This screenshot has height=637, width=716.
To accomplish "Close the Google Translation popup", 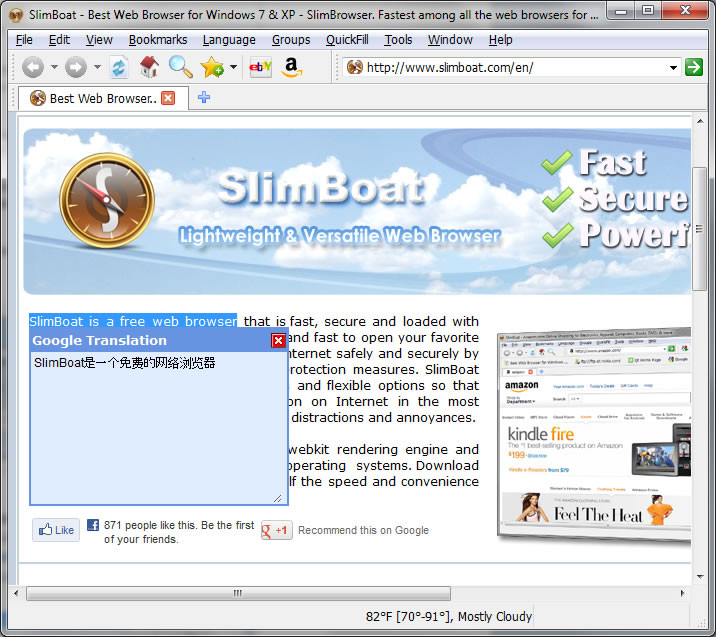I will coord(278,341).
